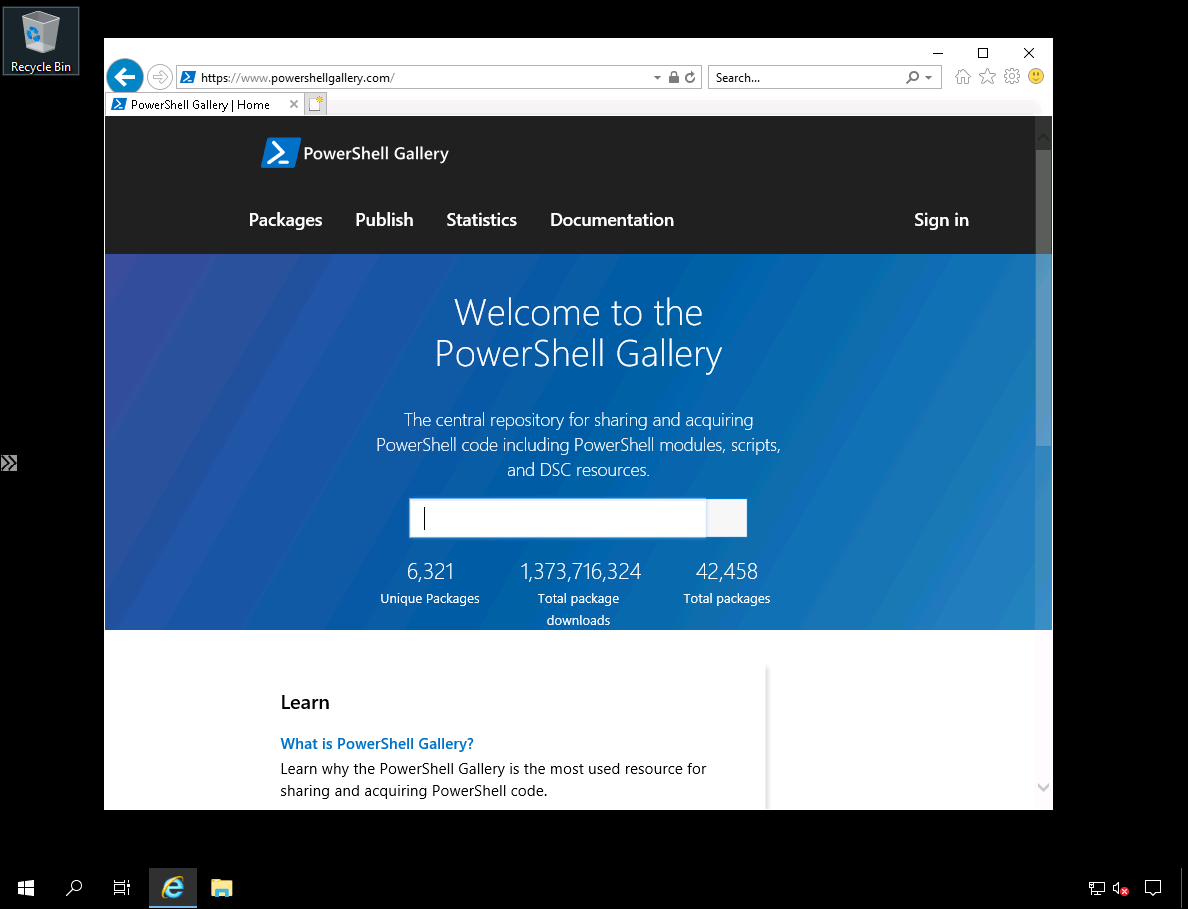Click the gallery package search field

[557, 518]
